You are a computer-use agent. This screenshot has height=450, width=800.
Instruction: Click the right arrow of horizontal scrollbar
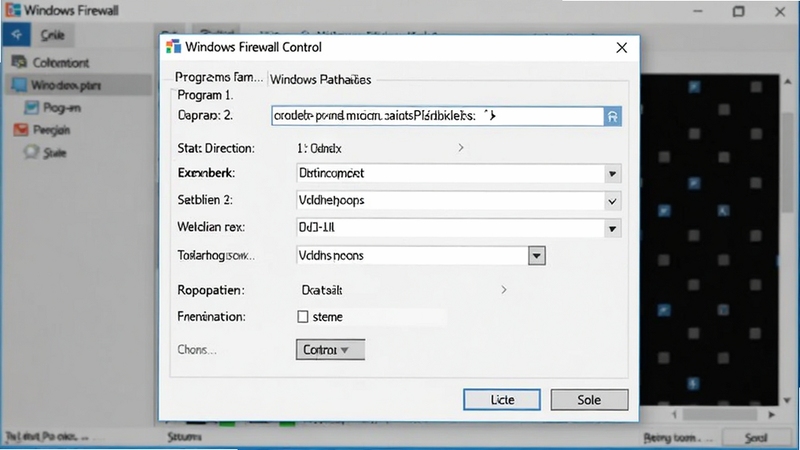(x=771, y=415)
